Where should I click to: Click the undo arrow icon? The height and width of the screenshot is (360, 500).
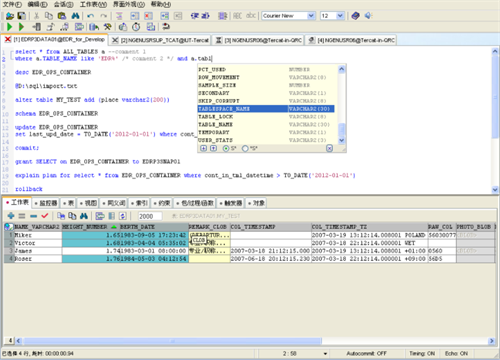[90, 16]
